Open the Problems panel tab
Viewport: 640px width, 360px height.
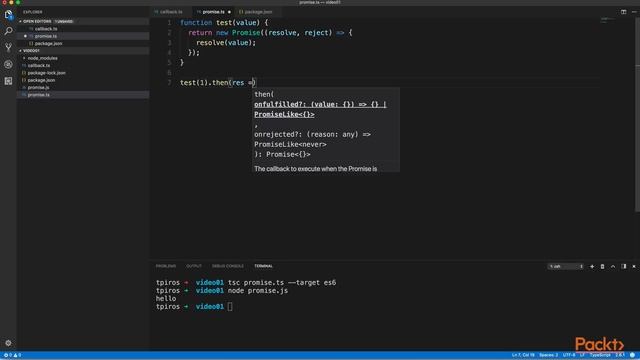(166, 266)
